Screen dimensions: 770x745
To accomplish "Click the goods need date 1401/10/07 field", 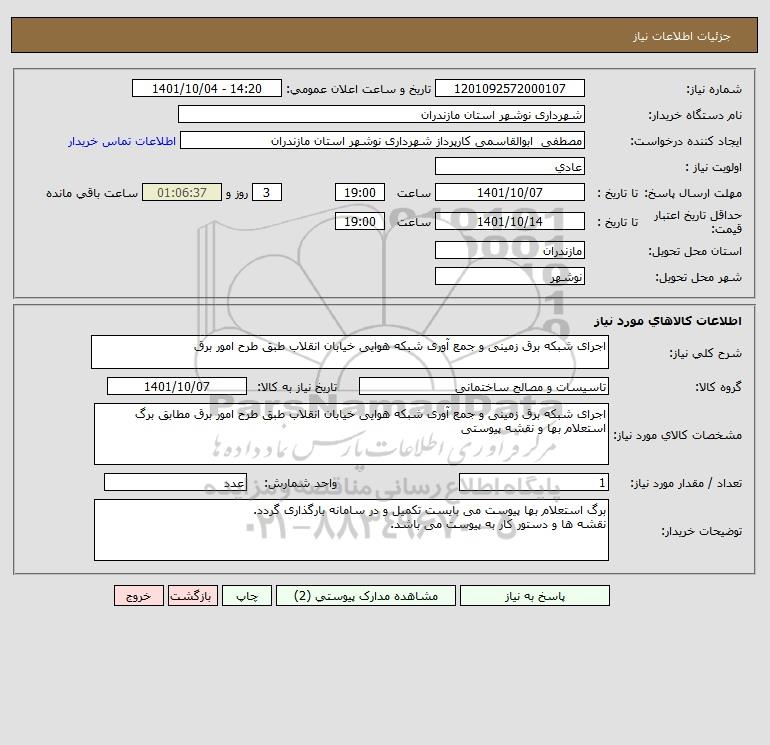I will 177,386.
